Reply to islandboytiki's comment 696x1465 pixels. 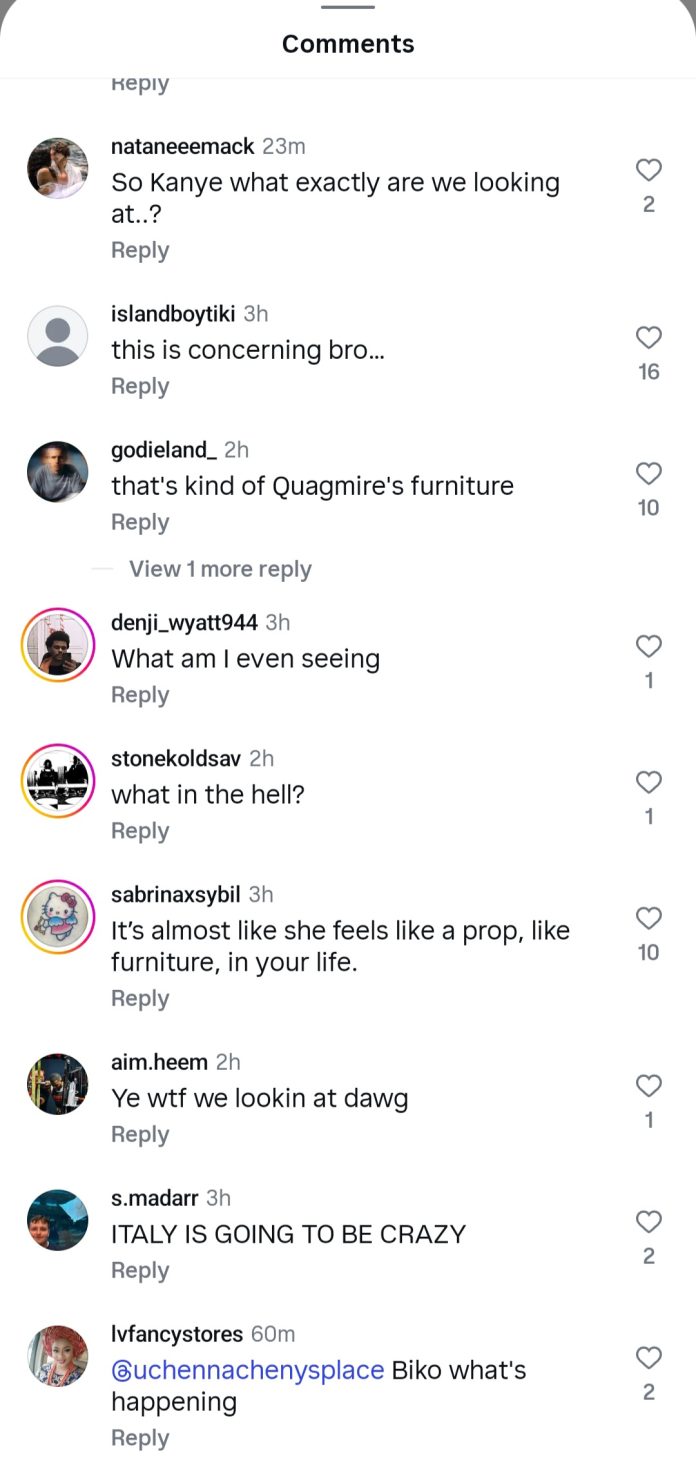[x=140, y=386]
